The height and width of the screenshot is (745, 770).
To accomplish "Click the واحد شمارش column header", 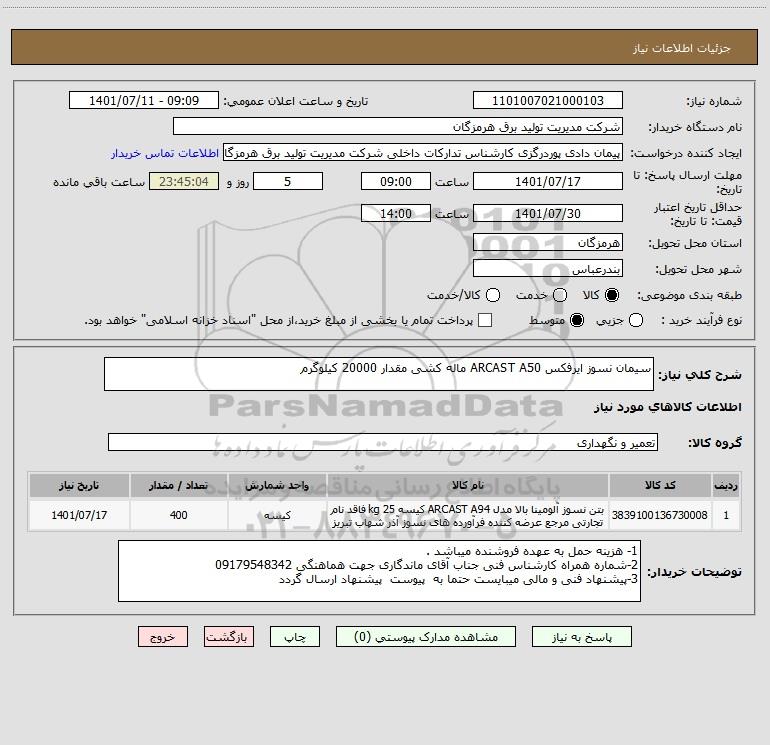I will (x=277, y=485).
